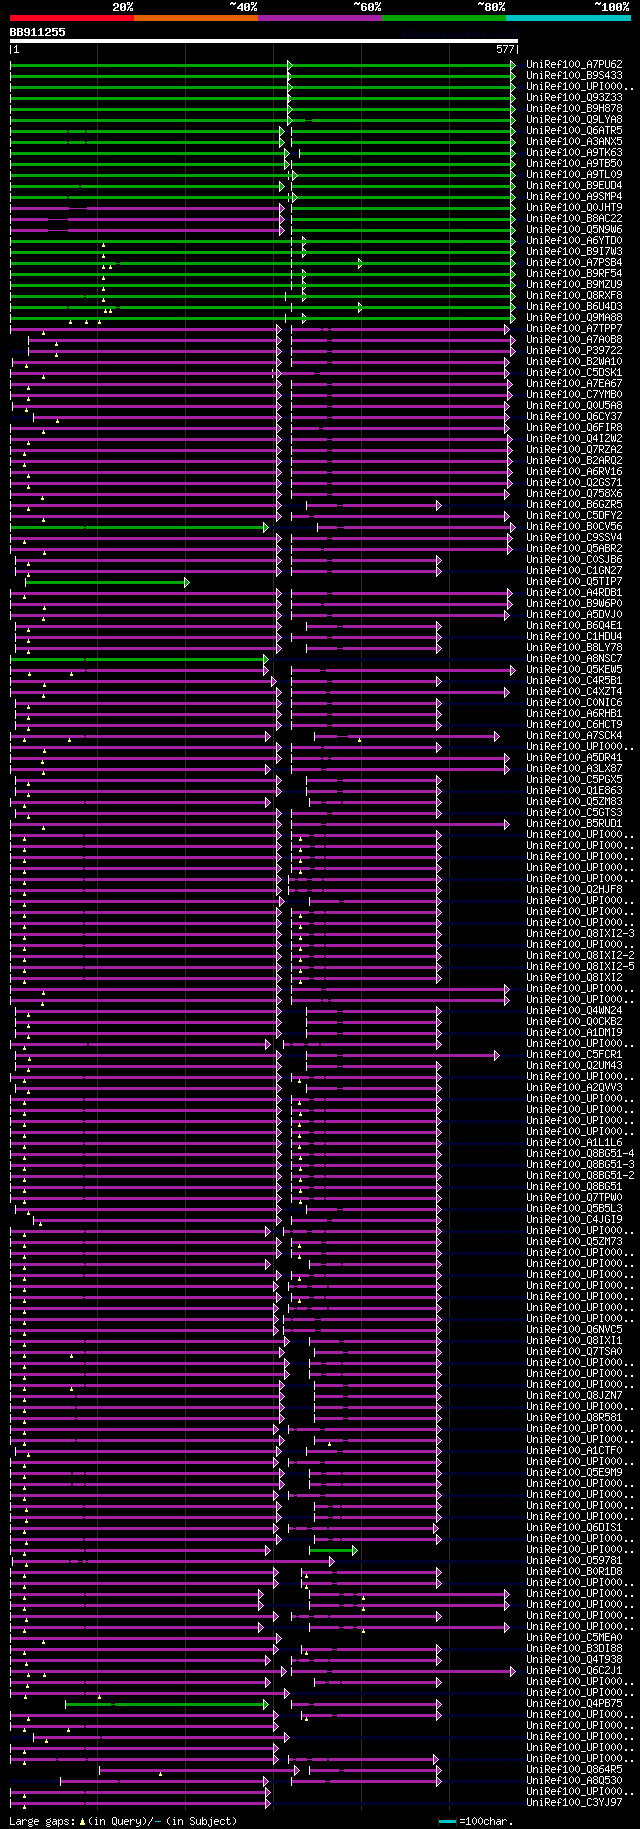Select label UniRef100_A9TL09
Image resolution: width=640 pixels, height=1829 pixels.
(x=574, y=175)
